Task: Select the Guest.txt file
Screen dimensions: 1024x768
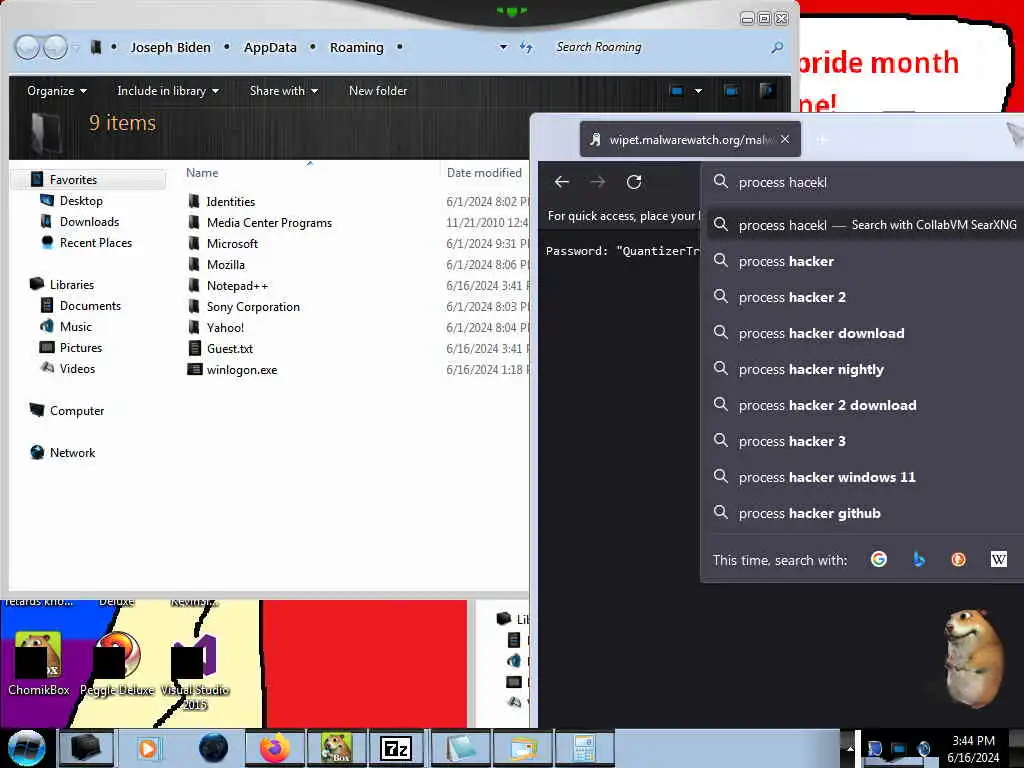Action: [x=230, y=349]
